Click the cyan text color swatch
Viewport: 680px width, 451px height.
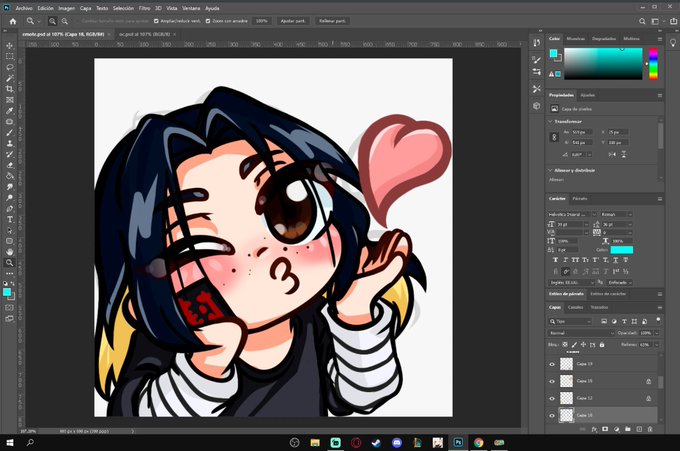point(621,250)
